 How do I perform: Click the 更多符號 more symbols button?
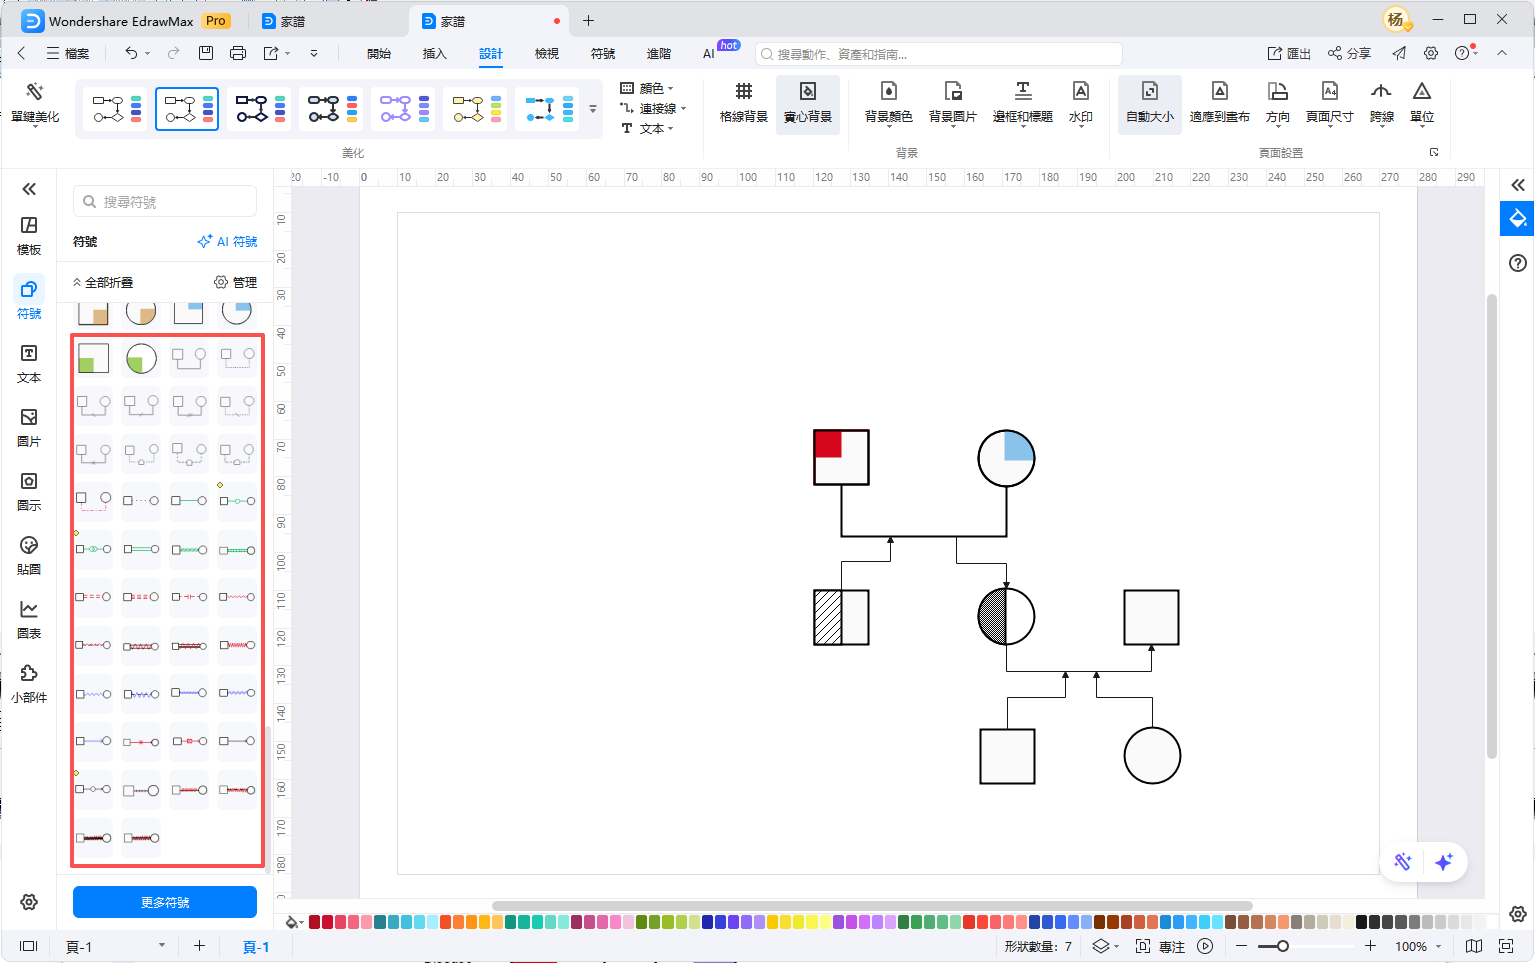coord(165,902)
